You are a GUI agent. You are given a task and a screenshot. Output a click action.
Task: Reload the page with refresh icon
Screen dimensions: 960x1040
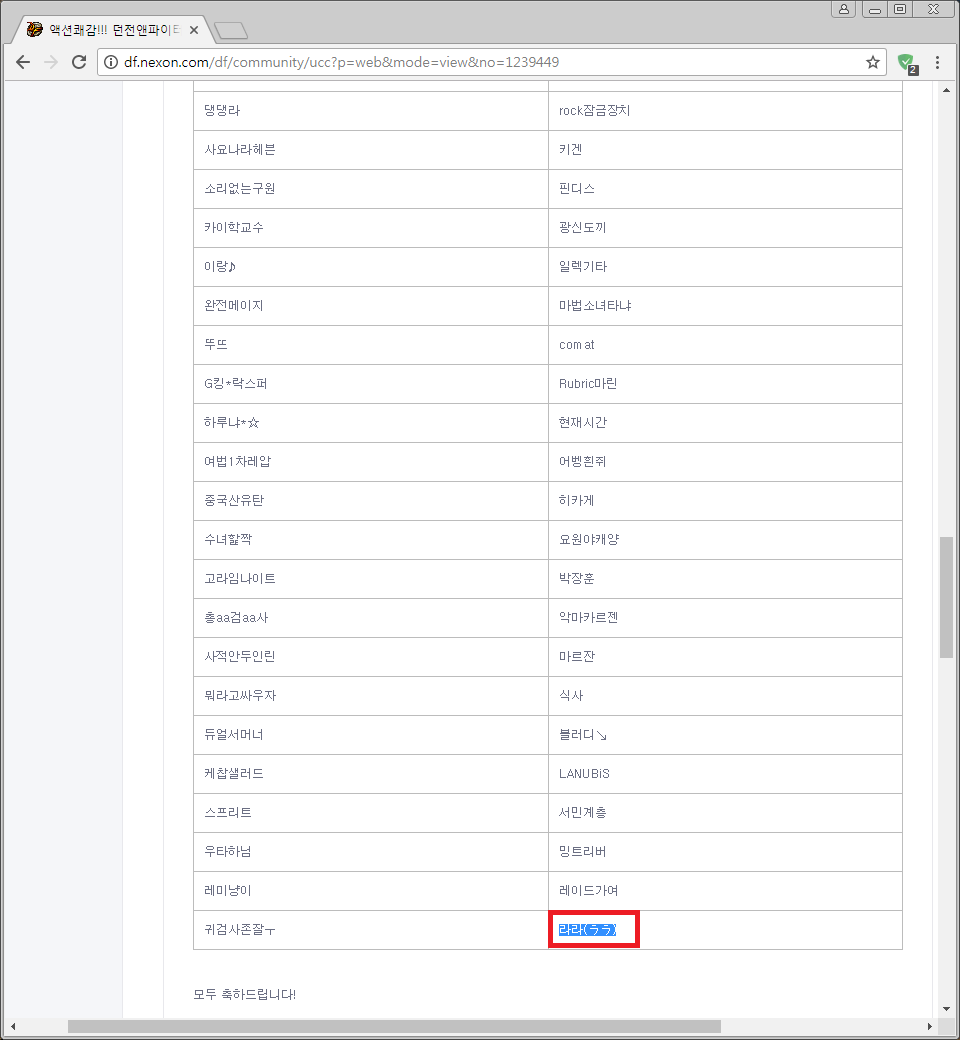79,62
